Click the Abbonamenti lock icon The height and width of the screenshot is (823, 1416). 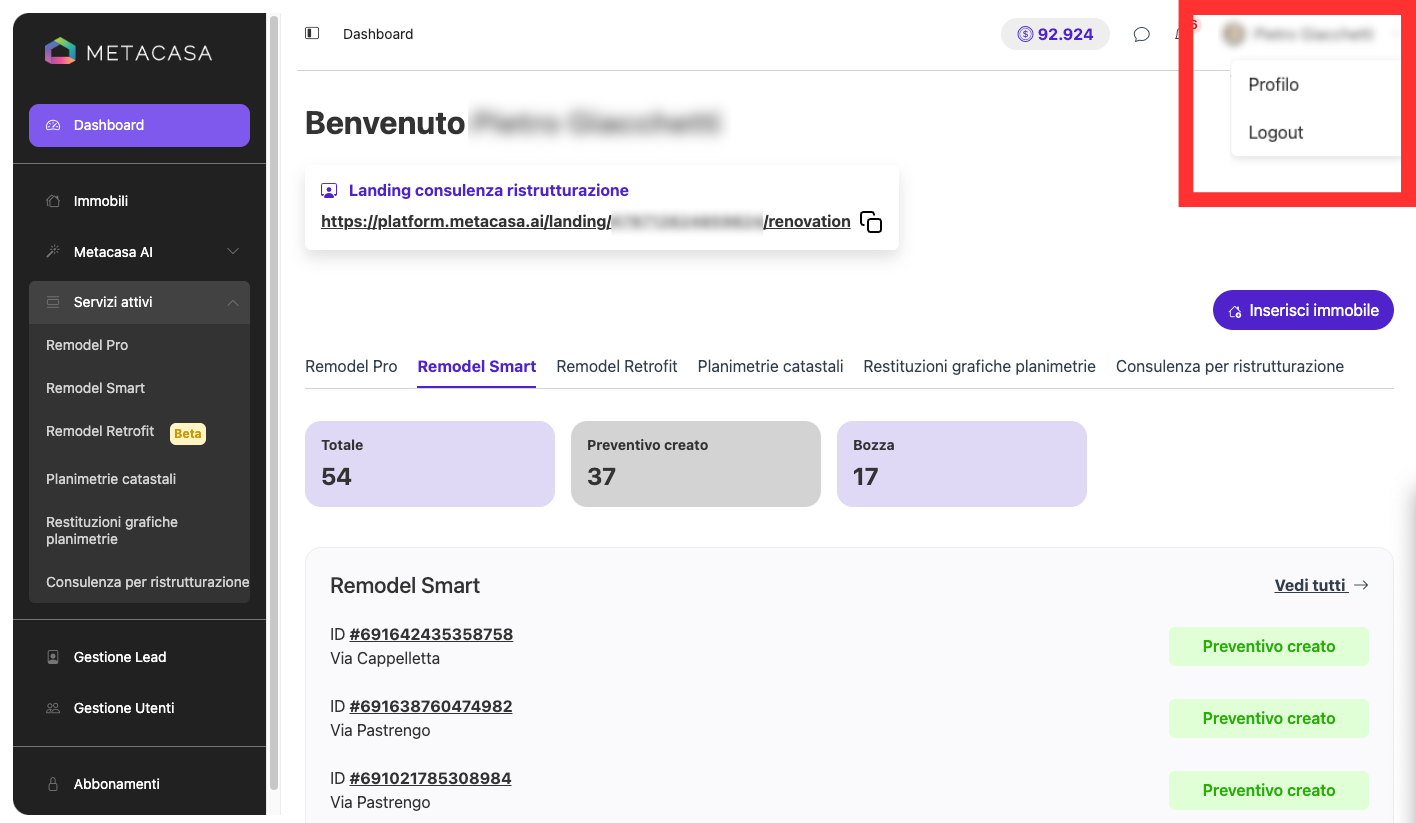pyautogui.click(x=53, y=784)
